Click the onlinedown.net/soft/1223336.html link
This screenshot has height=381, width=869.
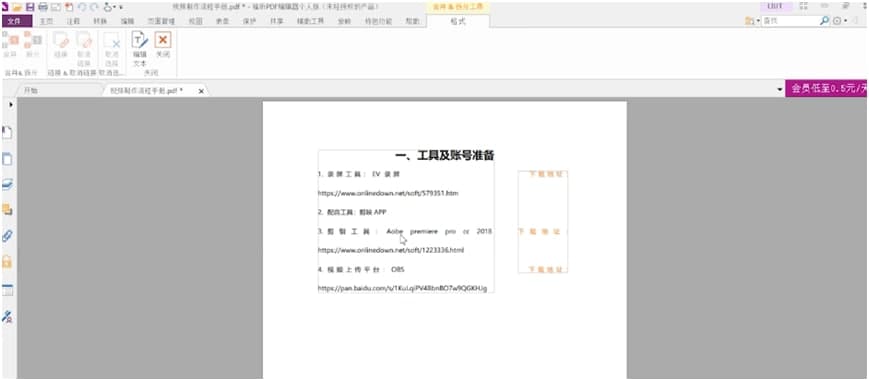pos(391,250)
